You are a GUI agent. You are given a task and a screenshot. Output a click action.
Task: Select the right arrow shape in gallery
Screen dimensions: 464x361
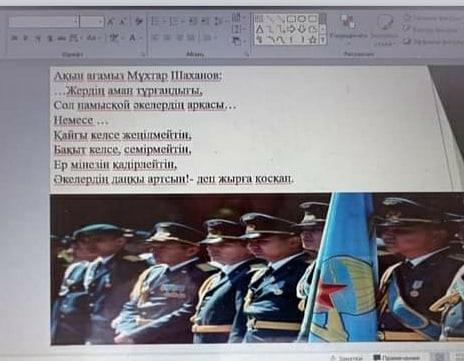point(291,29)
